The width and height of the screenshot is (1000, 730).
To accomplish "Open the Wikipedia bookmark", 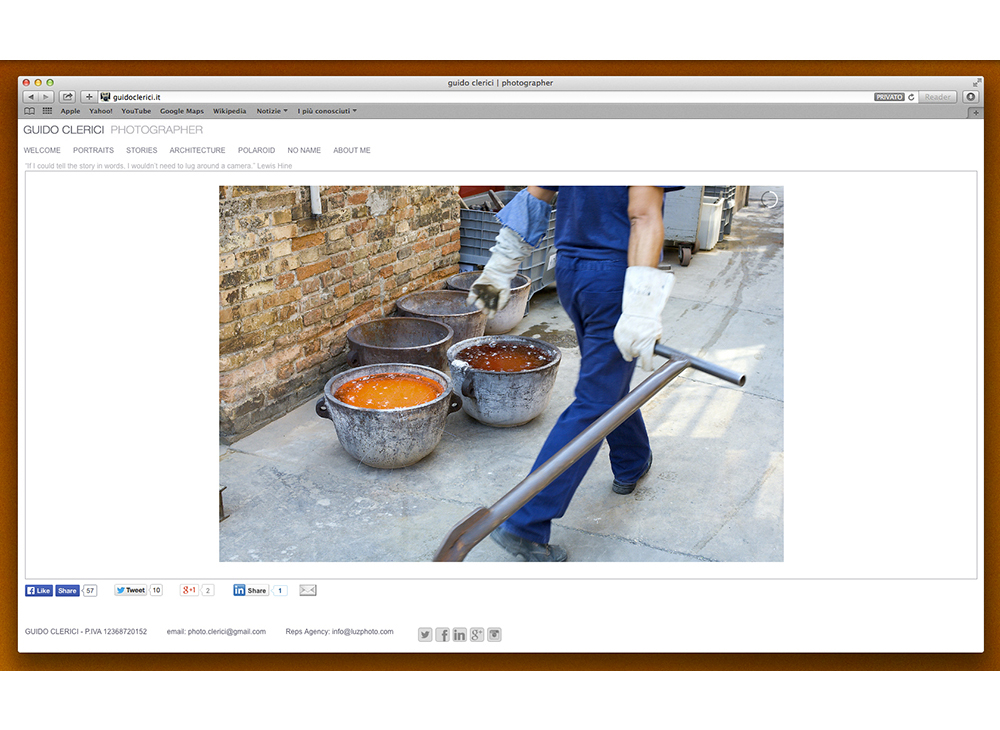I will click(x=230, y=111).
